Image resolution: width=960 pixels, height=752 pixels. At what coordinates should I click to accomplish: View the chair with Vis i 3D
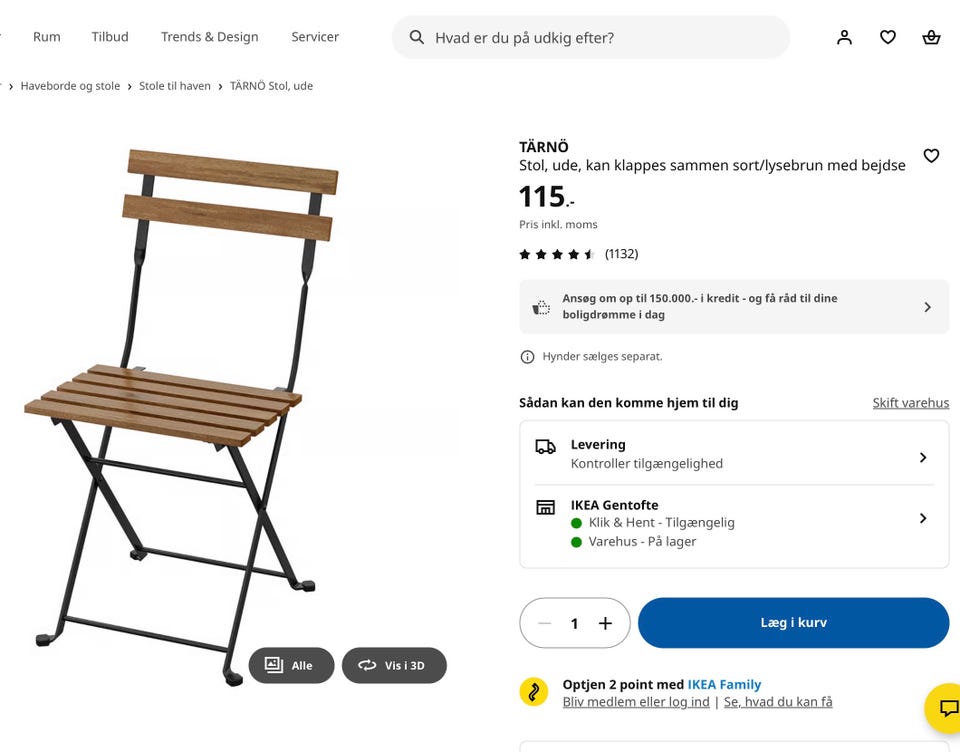coord(394,665)
